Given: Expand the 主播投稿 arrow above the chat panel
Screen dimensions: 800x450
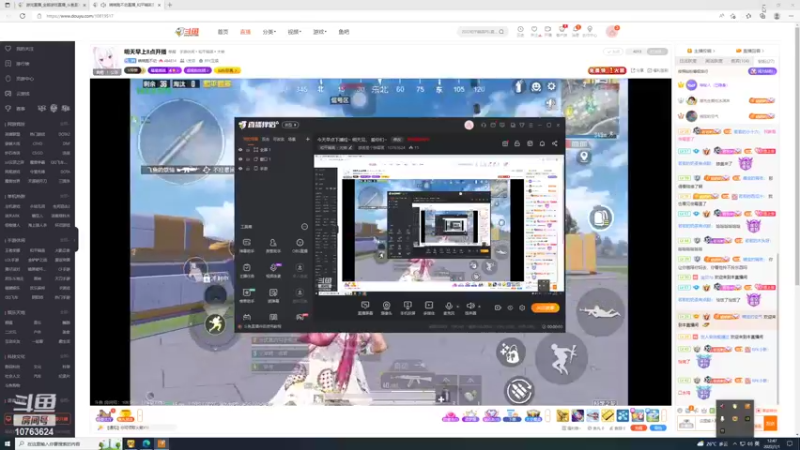Looking at the screenshot, I should (x=713, y=51).
